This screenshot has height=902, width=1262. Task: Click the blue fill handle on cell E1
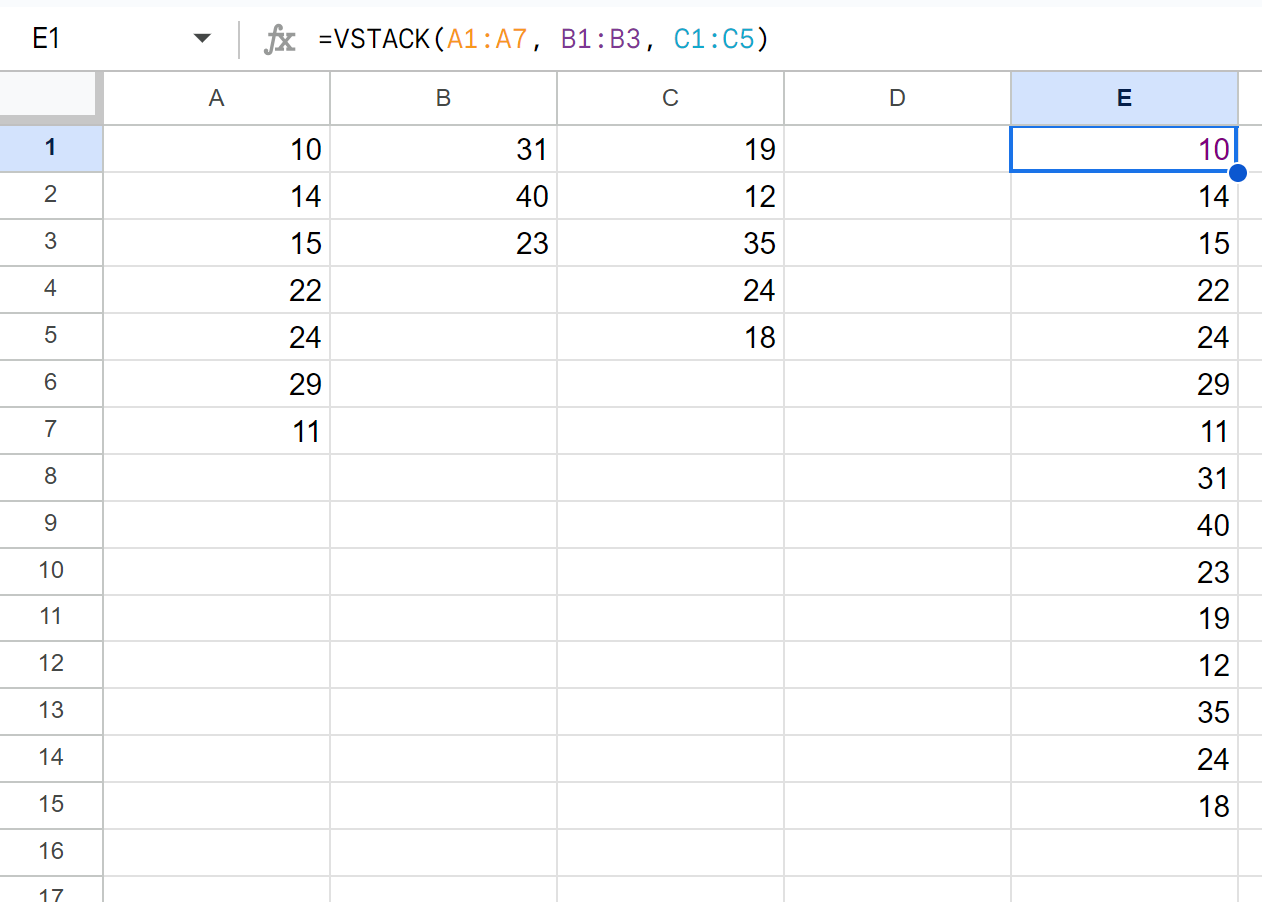[x=1239, y=173]
